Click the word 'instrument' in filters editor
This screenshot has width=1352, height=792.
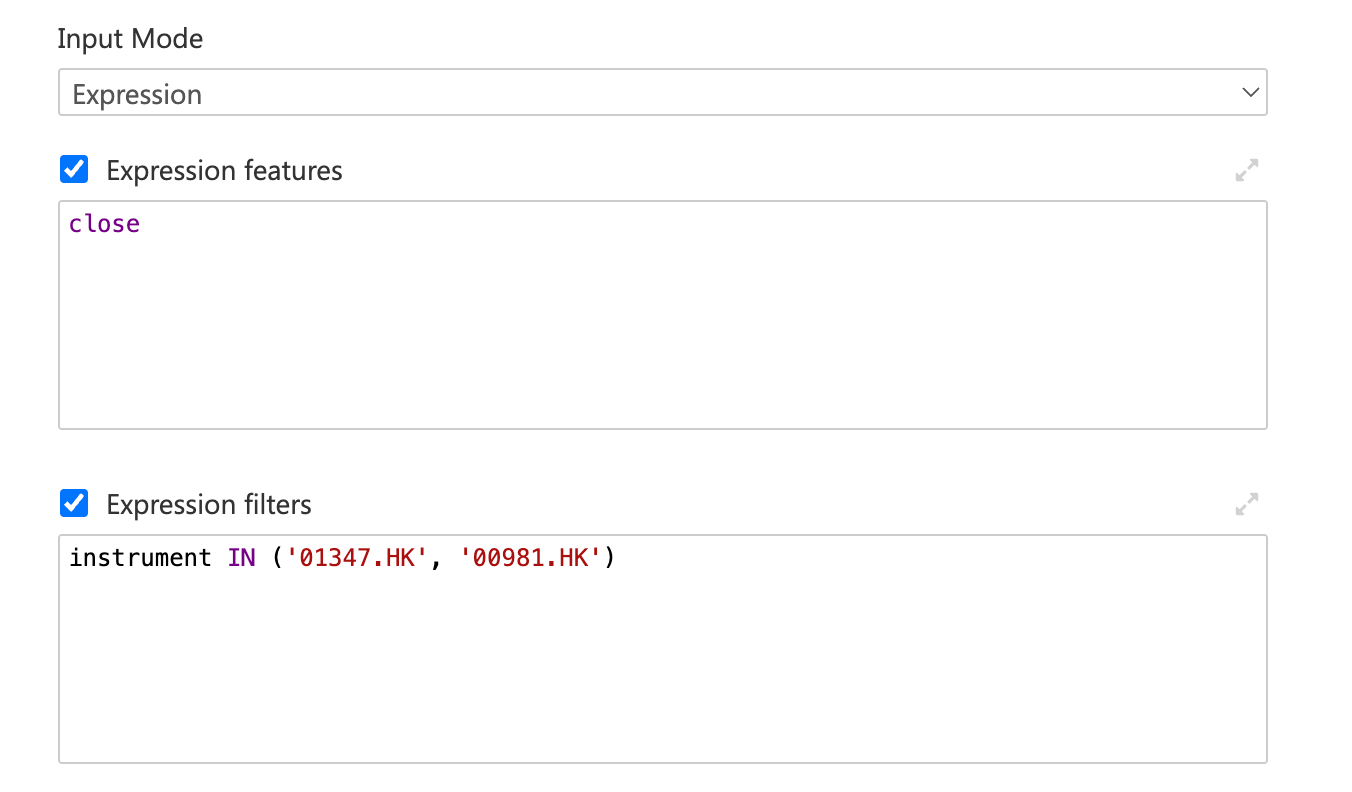coord(140,558)
